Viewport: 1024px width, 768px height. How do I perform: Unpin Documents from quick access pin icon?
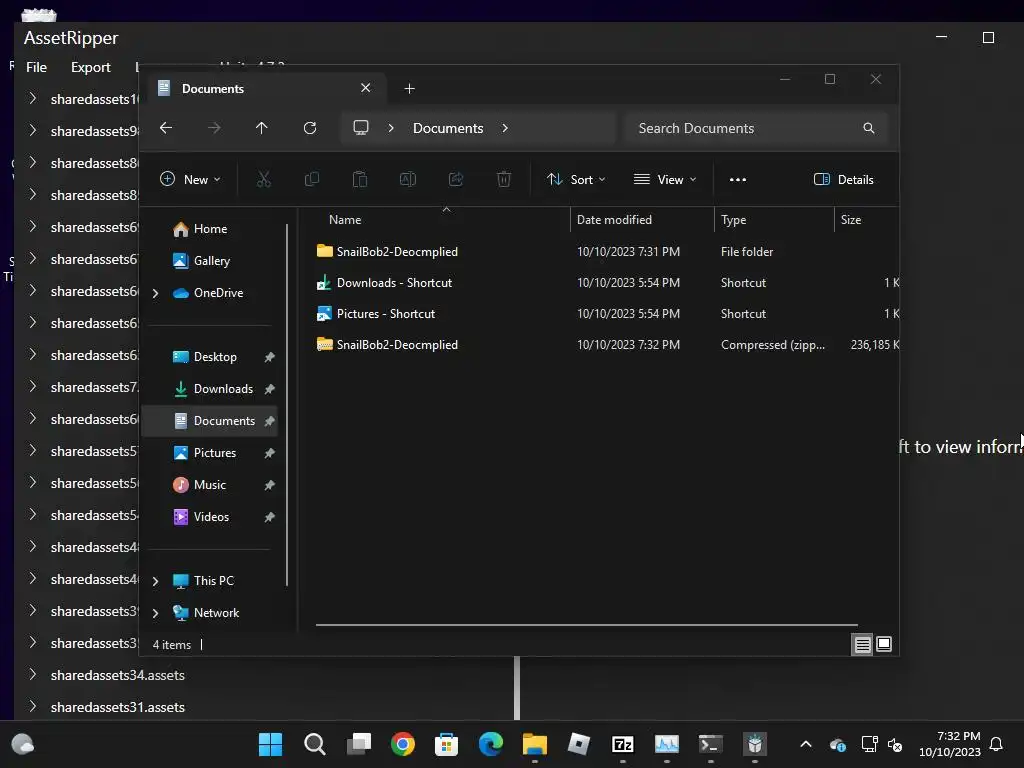tap(269, 421)
